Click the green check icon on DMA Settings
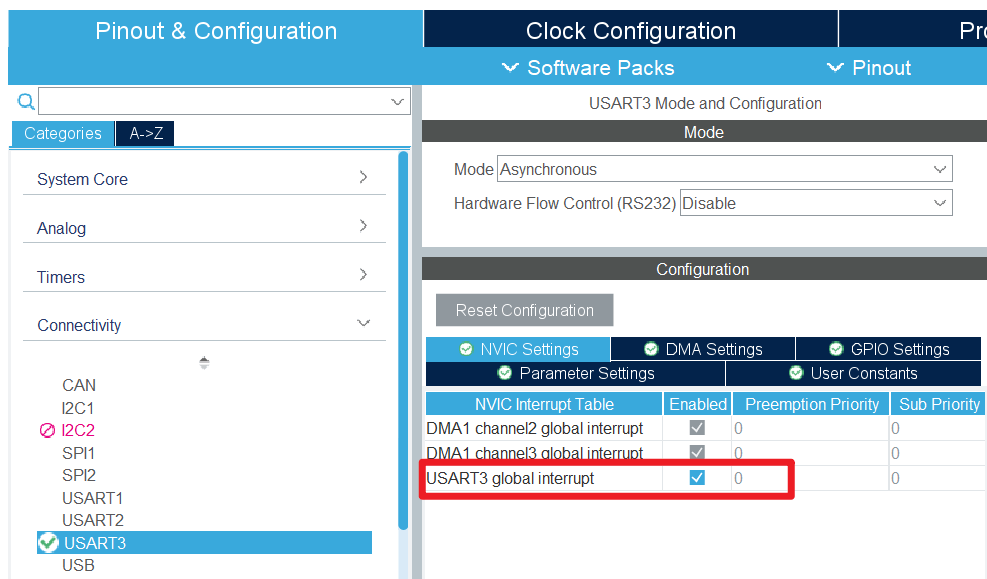 [x=651, y=349]
